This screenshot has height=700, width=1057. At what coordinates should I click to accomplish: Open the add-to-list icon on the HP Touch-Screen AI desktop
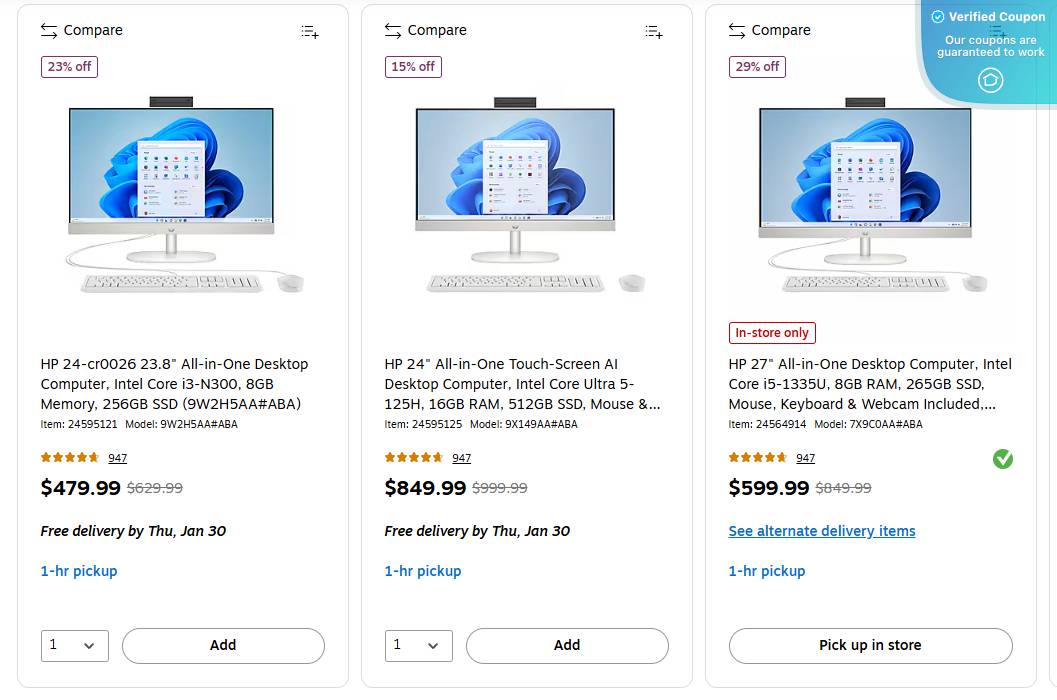click(x=654, y=32)
